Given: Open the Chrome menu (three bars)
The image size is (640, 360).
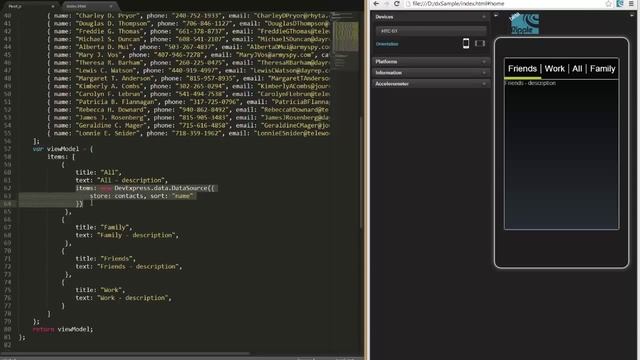Looking at the screenshot, I should [631, 4].
